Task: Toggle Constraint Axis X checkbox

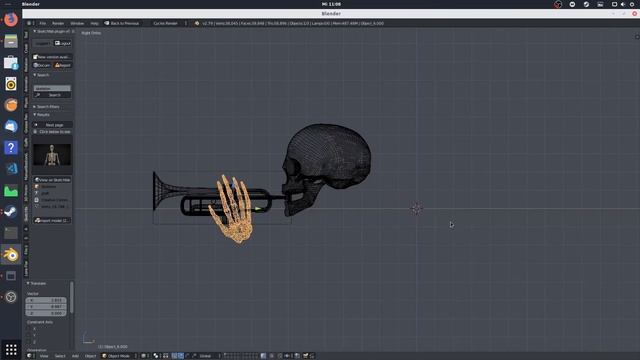Action: point(29,329)
